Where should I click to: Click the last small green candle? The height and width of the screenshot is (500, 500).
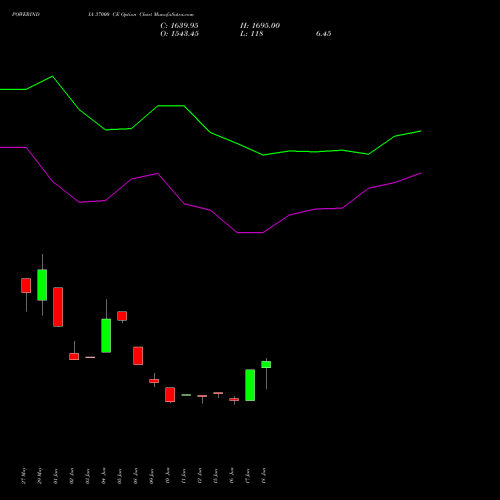pyautogui.click(x=266, y=364)
